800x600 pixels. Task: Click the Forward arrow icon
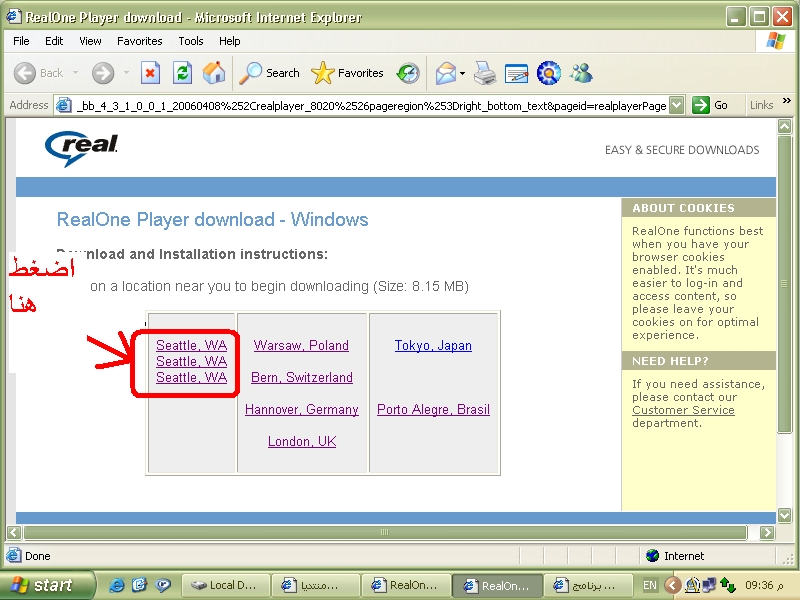click(x=103, y=73)
